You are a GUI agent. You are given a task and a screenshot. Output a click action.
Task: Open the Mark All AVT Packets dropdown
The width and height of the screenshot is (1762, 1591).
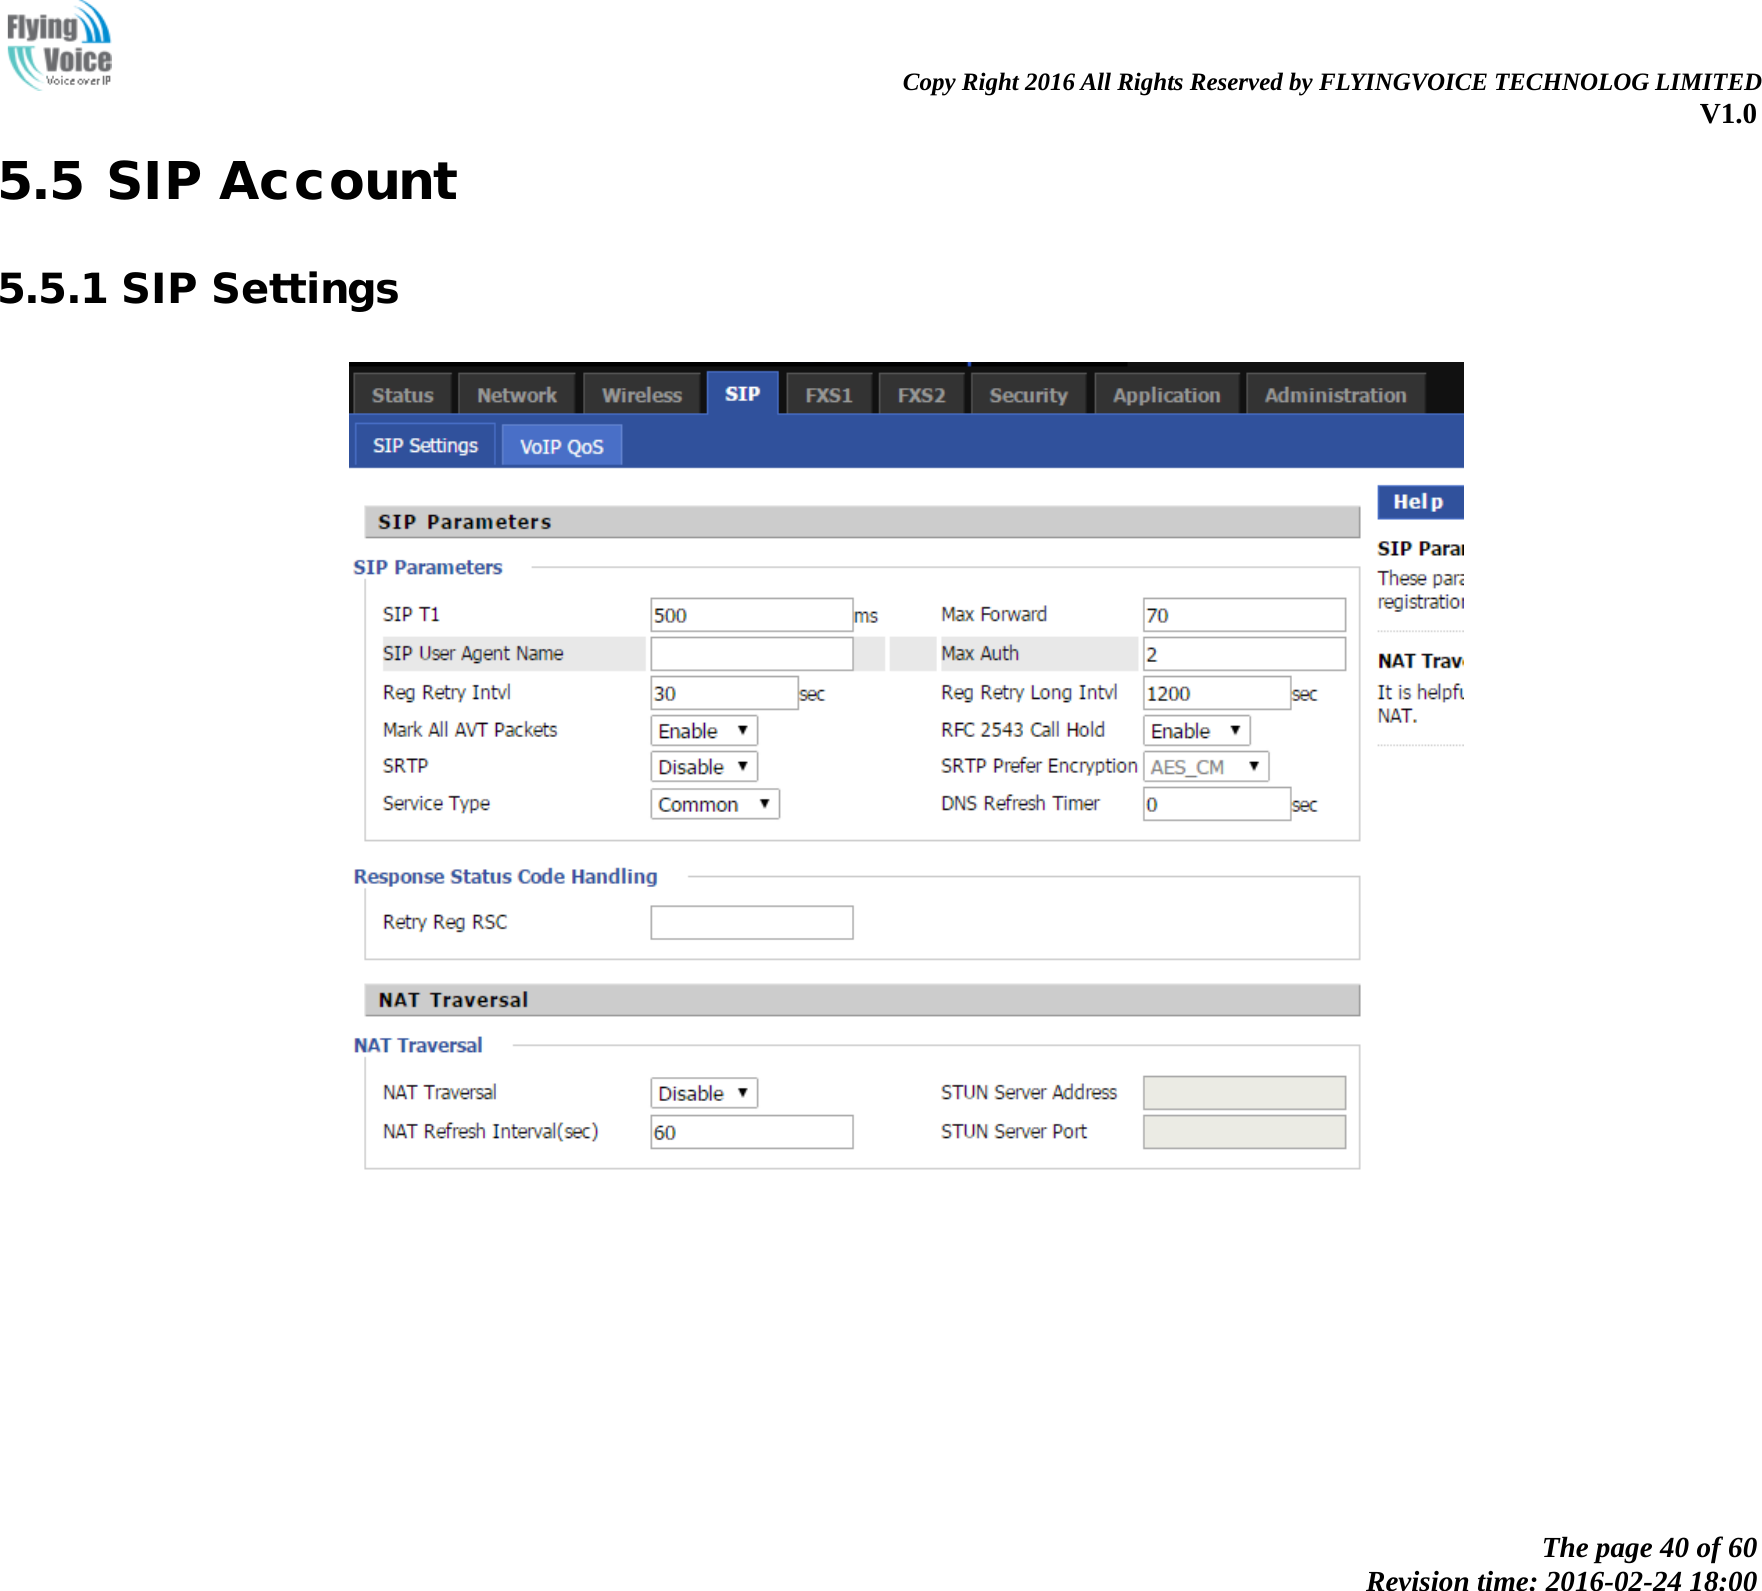click(703, 730)
